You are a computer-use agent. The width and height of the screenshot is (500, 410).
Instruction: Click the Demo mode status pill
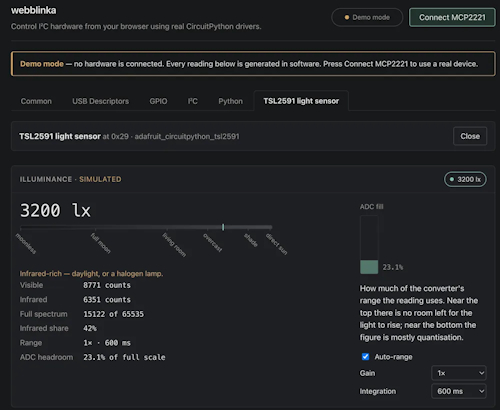tap(367, 17)
